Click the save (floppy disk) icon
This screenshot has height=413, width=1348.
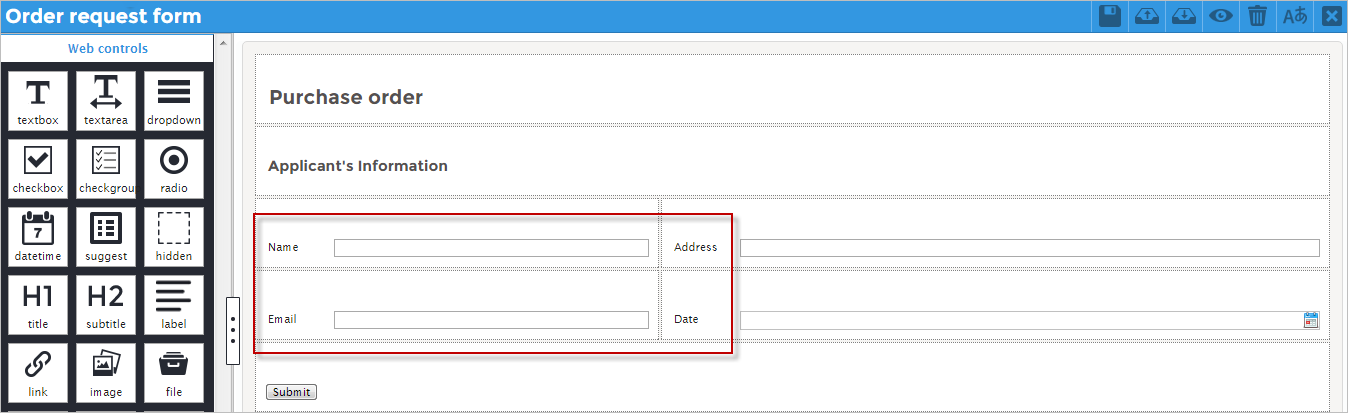1109,16
